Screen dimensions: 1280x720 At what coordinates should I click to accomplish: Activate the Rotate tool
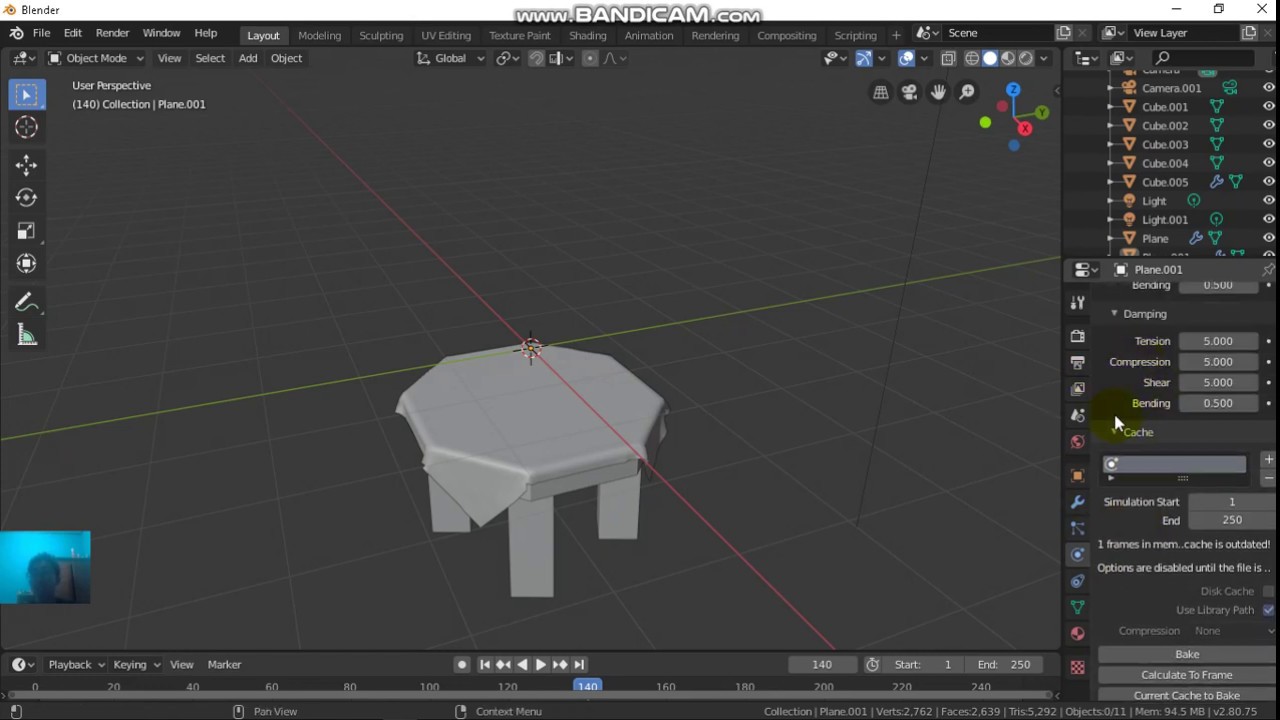[26, 198]
